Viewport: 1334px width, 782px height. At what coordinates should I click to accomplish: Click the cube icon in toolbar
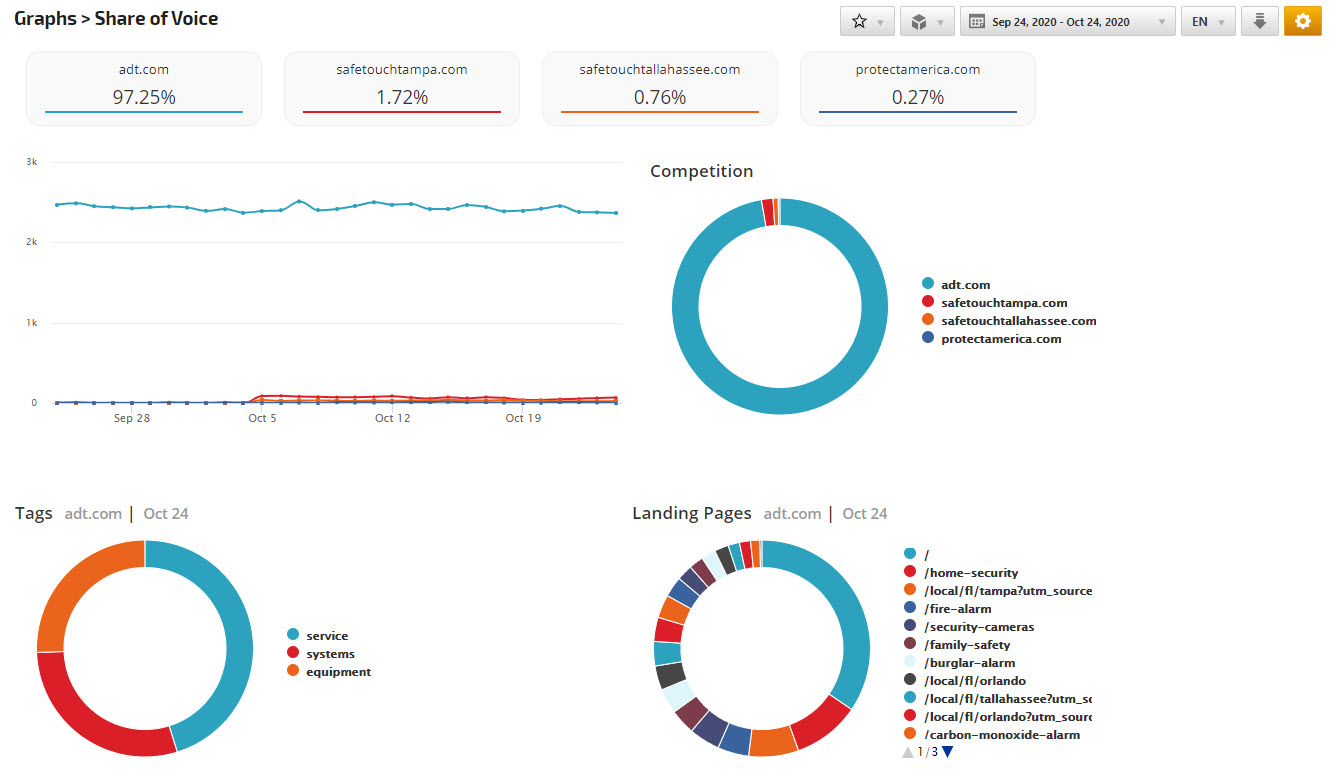point(919,21)
